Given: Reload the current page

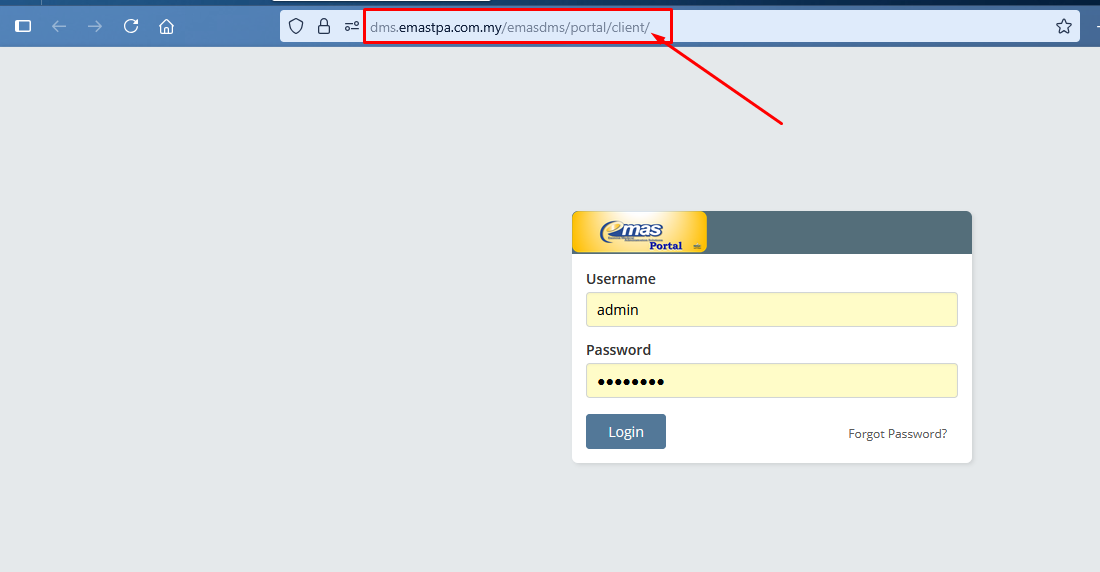Looking at the screenshot, I should pyautogui.click(x=131, y=26).
